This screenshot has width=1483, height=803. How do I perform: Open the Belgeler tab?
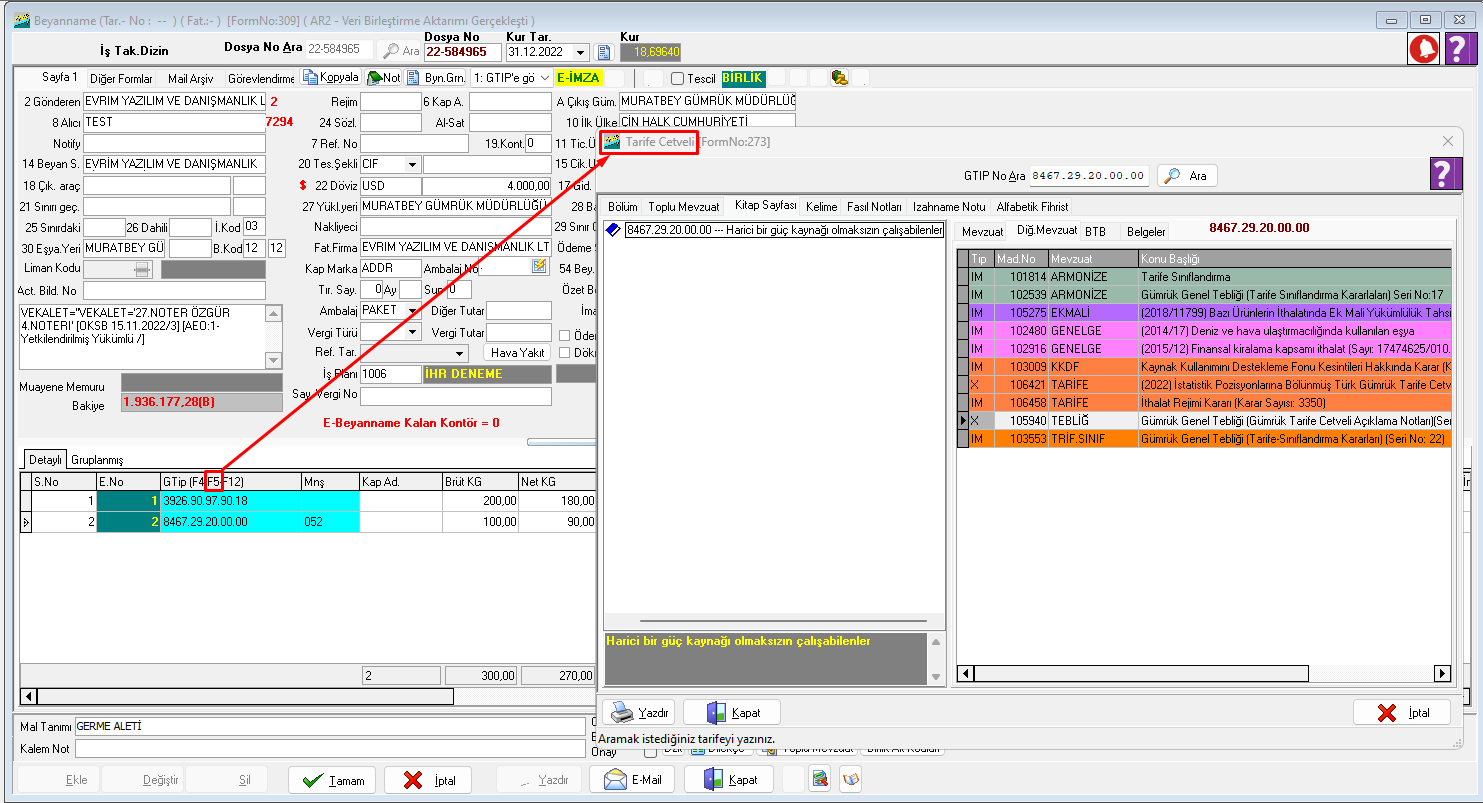pos(1146,231)
